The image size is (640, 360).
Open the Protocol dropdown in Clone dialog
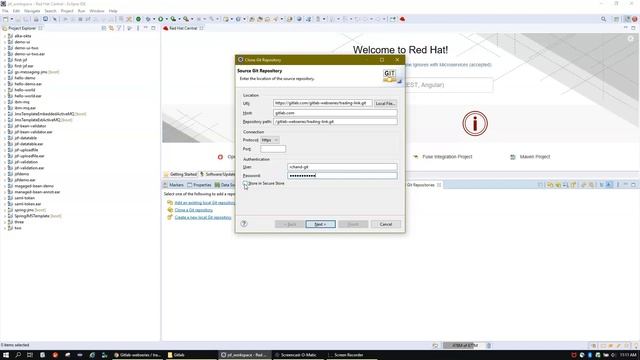[270, 140]
